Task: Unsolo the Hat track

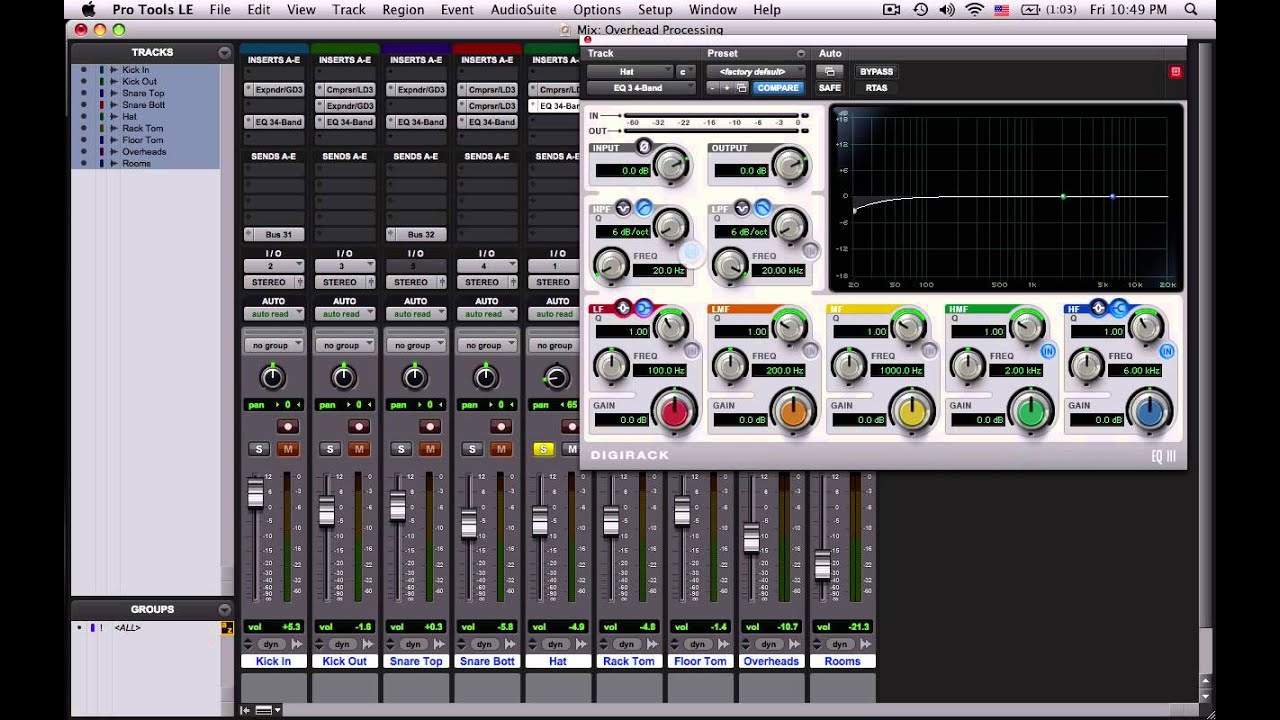Action: pos(543,449)
